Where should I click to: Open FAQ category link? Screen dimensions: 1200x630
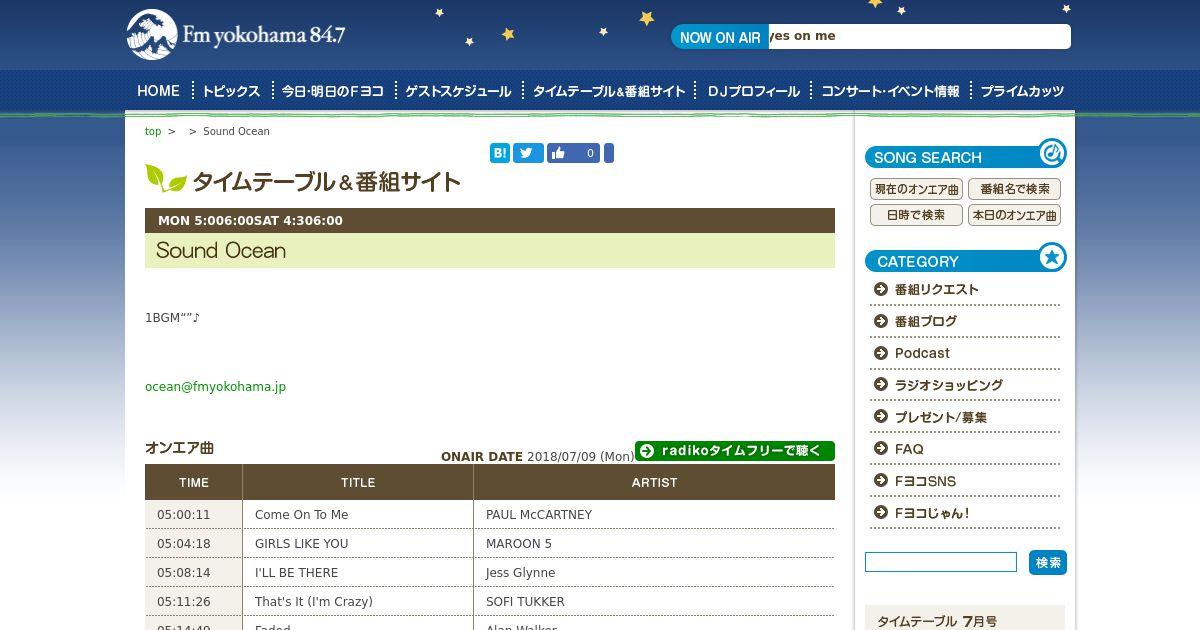tap(909, 449)
